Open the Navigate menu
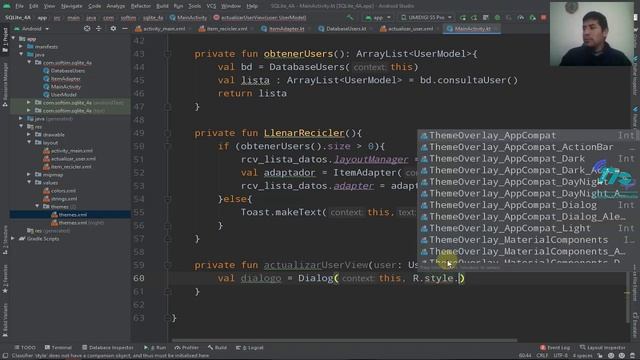This screenshot has width=640, height=360. 71,6
